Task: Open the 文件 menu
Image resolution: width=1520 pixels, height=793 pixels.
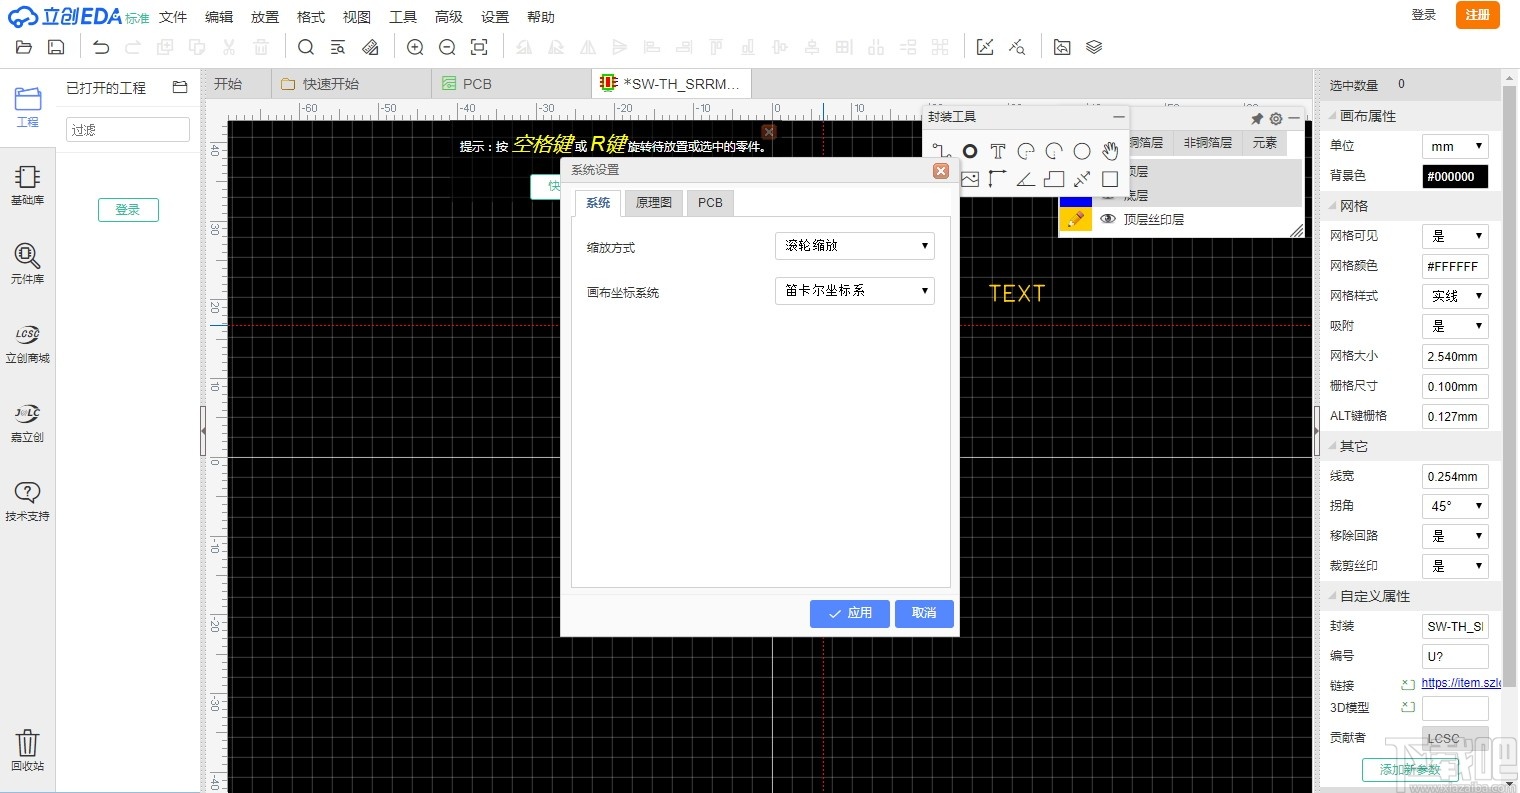Action: [x=173, y=17]
